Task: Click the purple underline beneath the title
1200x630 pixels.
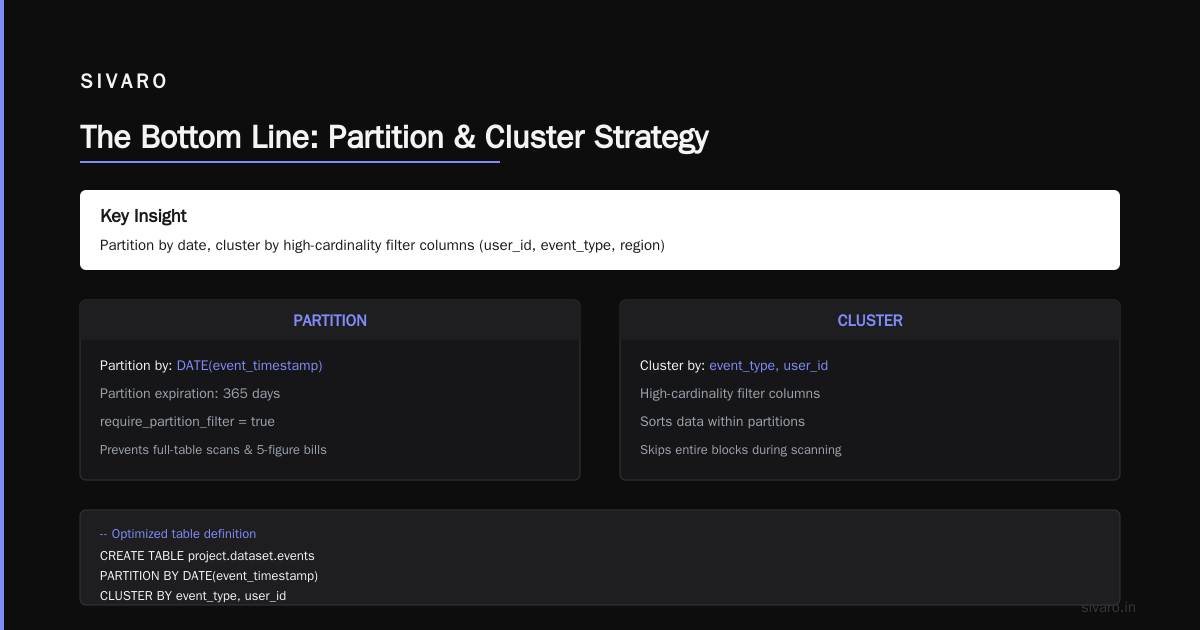Action: [x=290, y=161]
